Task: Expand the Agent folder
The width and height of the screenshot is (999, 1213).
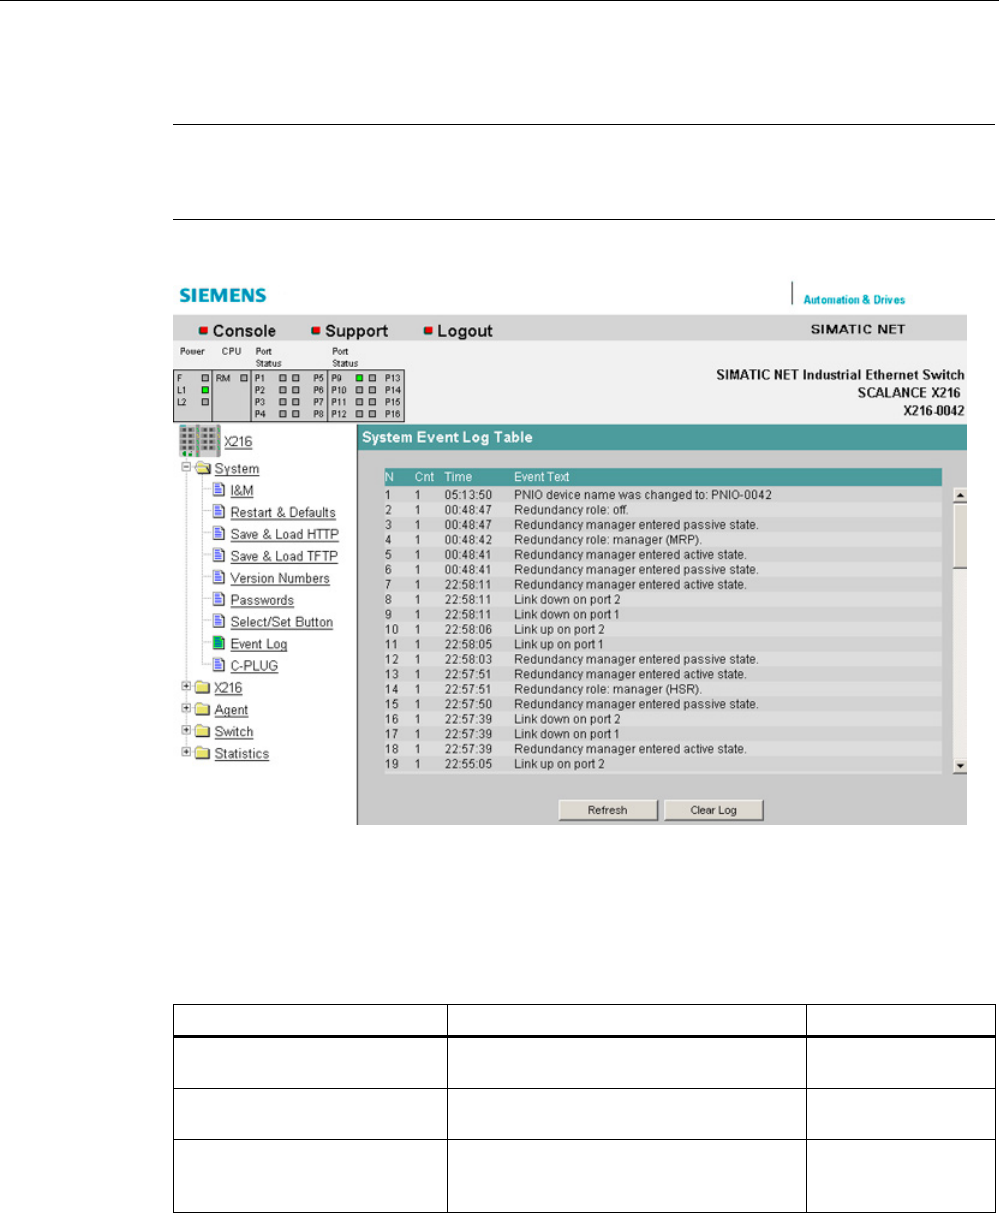Action: coord(186,709)
